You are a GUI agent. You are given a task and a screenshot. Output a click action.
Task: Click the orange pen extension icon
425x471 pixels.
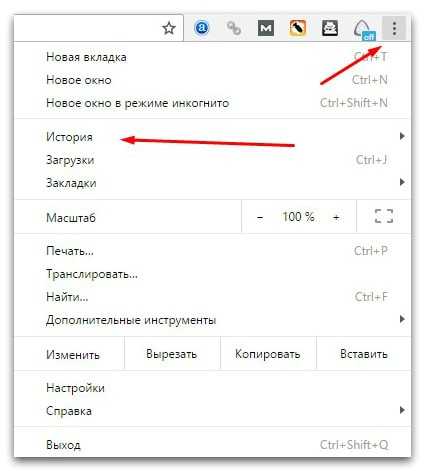(x=298, y=28)
